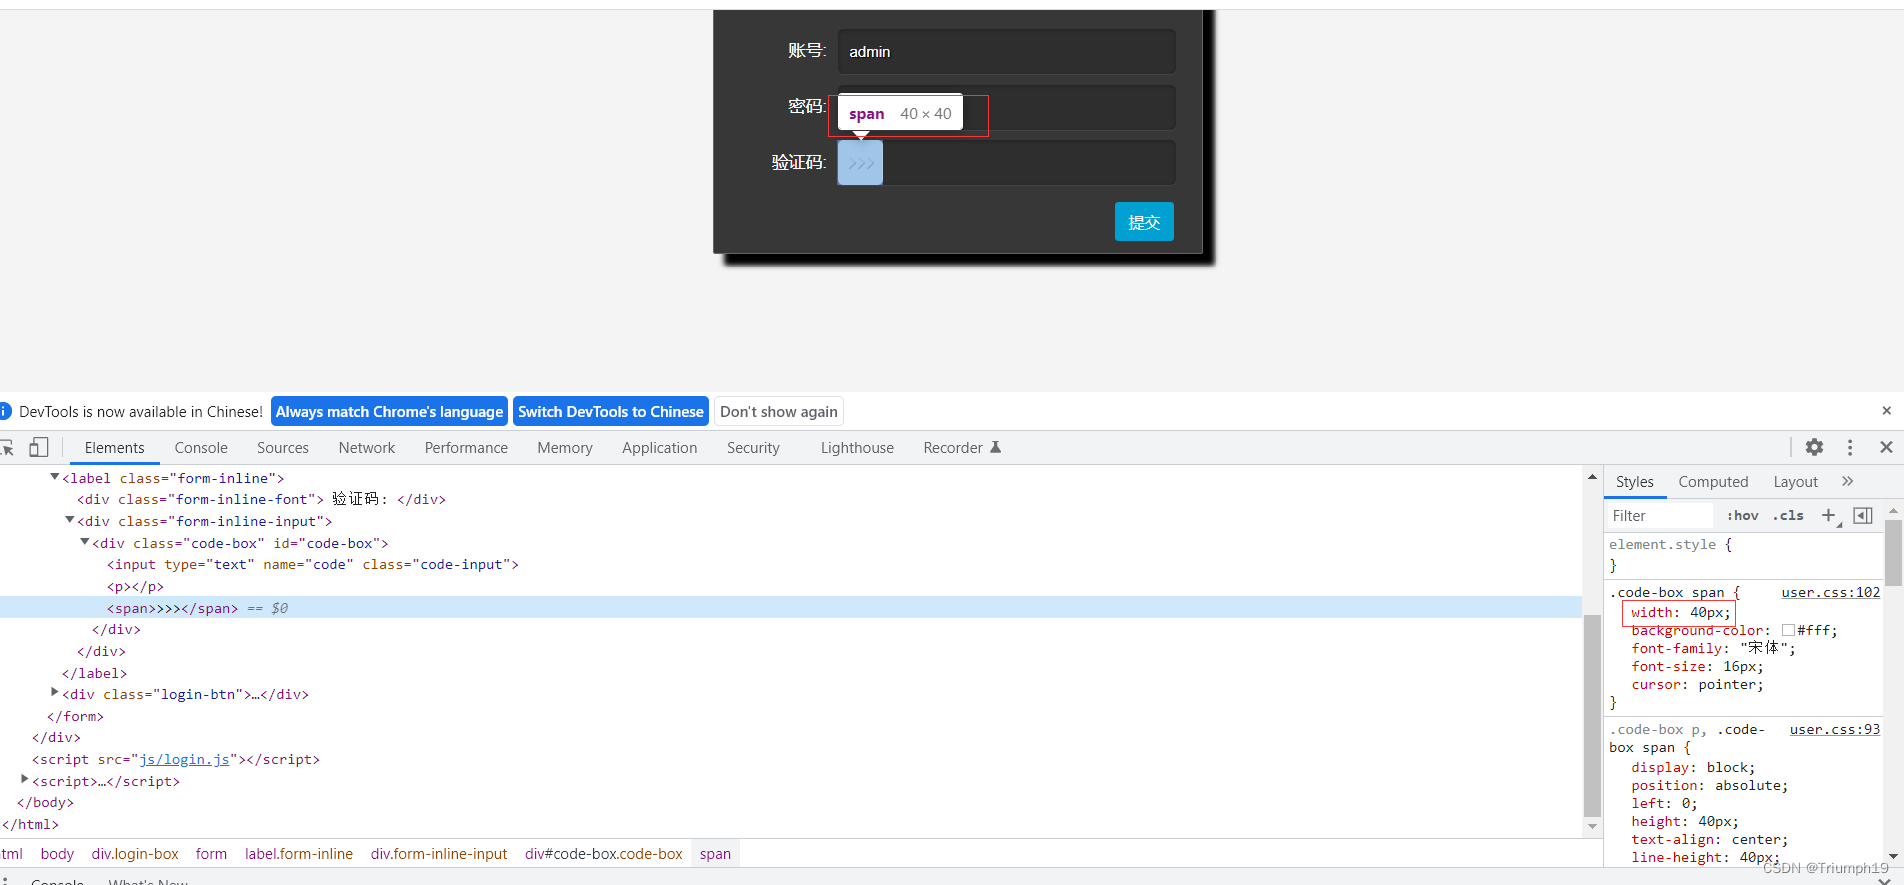
Task: Collapse the code-box div node
Action: [x=85, y=542]
